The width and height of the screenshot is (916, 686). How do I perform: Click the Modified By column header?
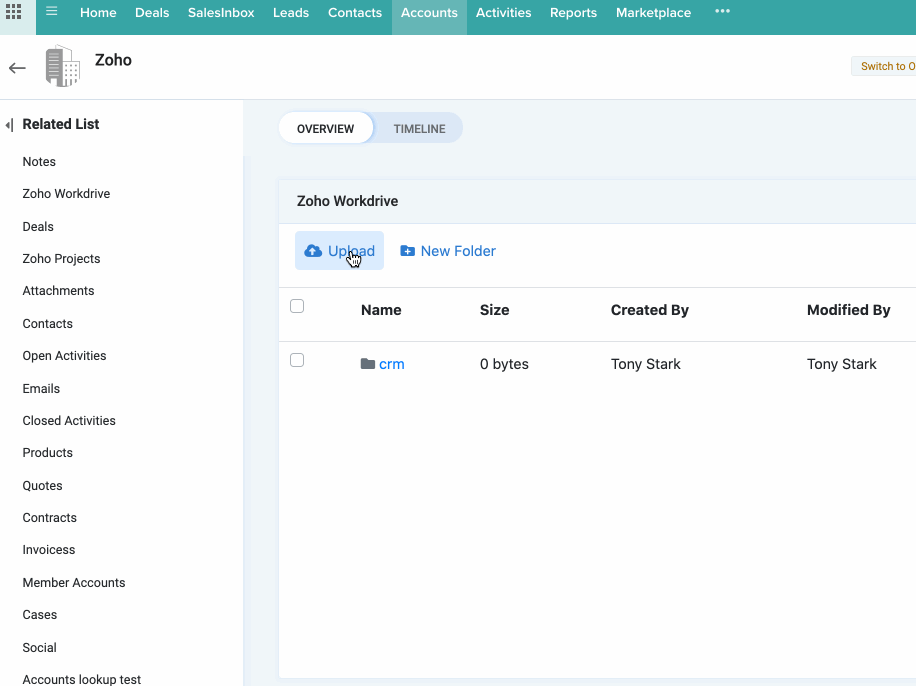(848, 310)
